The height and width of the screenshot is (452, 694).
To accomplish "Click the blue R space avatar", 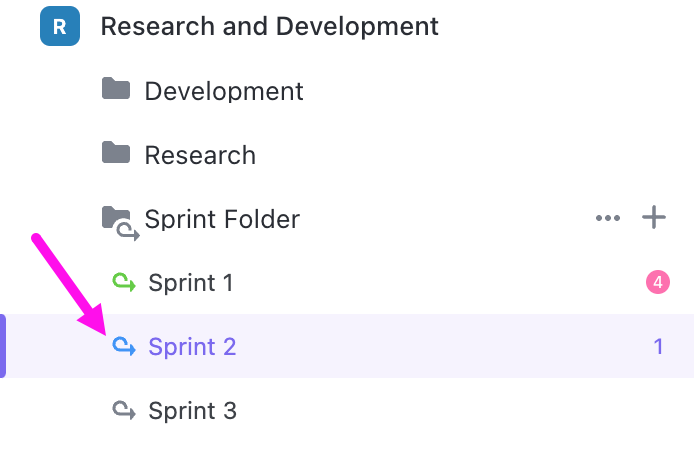I will click(x=59, y=26).
